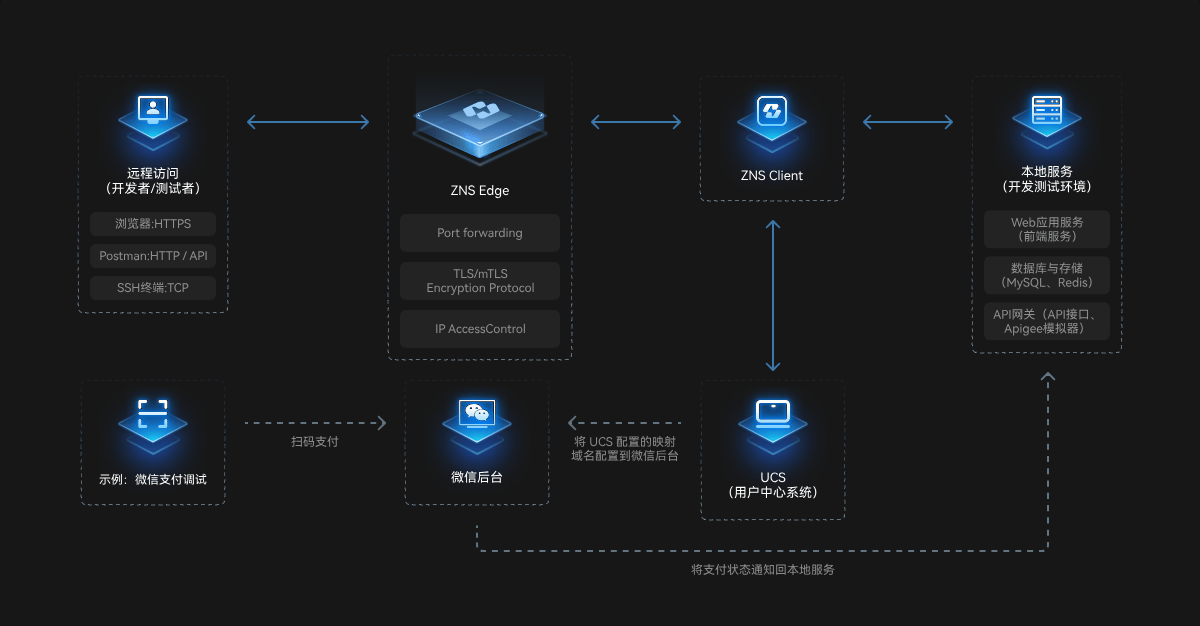
Task: Click the arrow between remote access and ZNS Edge
Action: tap(308, 122)
